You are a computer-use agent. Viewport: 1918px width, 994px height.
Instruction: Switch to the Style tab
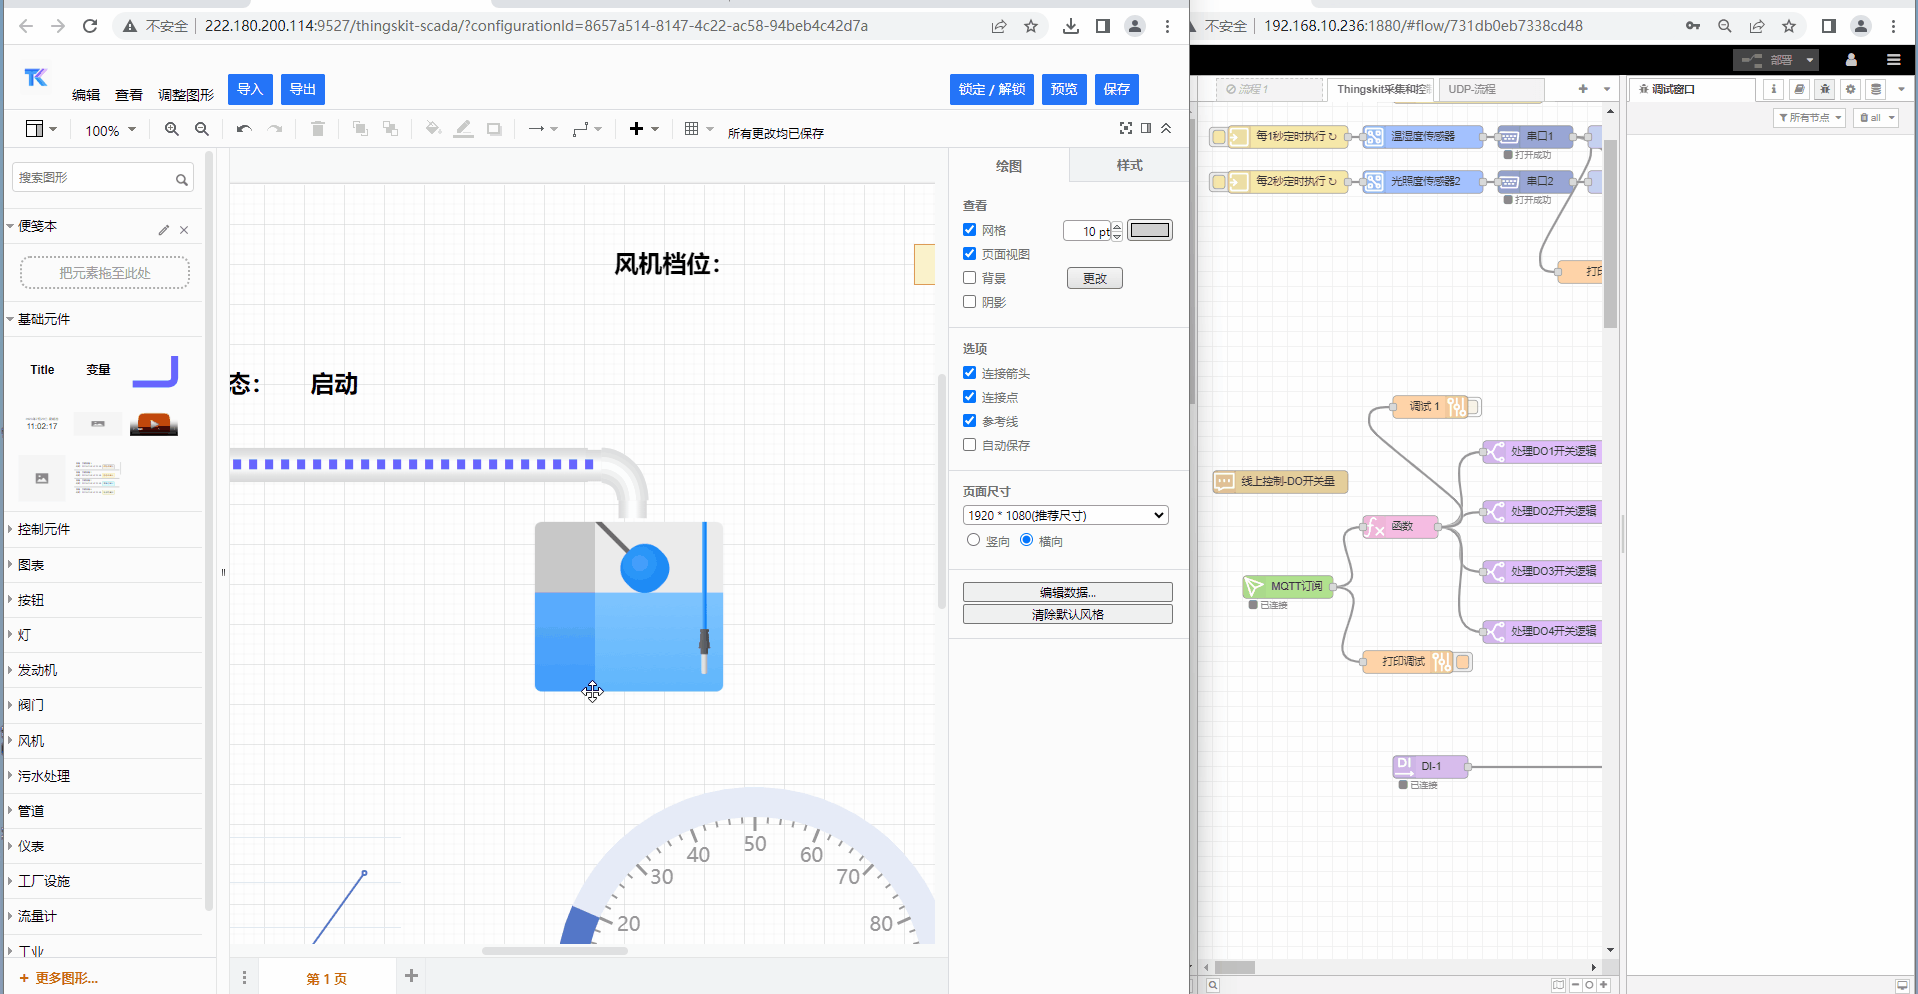click(x=1129, y=165)
